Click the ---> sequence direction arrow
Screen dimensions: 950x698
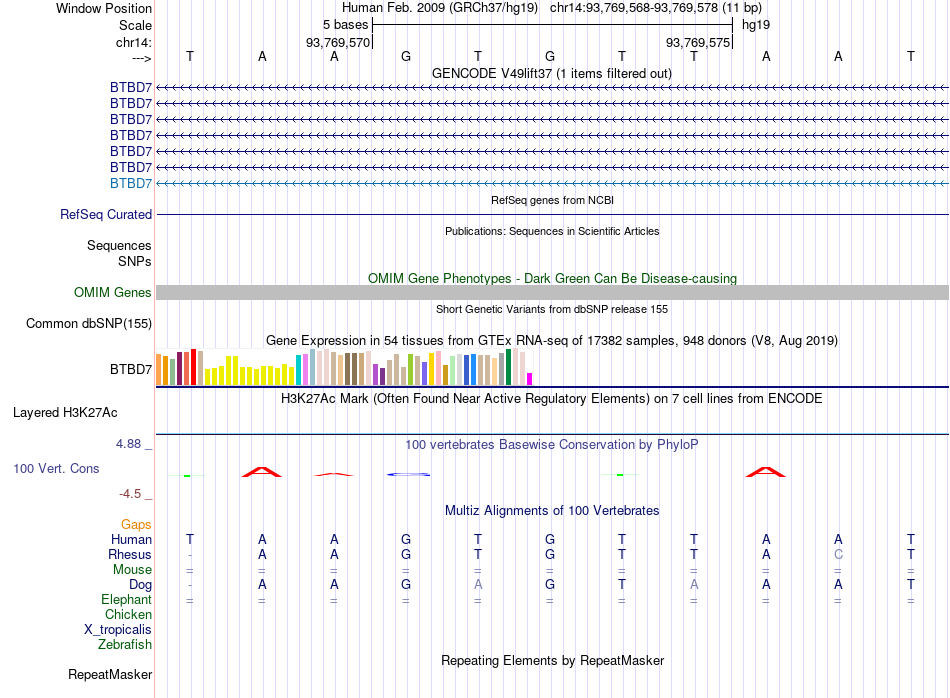(141, 58)
